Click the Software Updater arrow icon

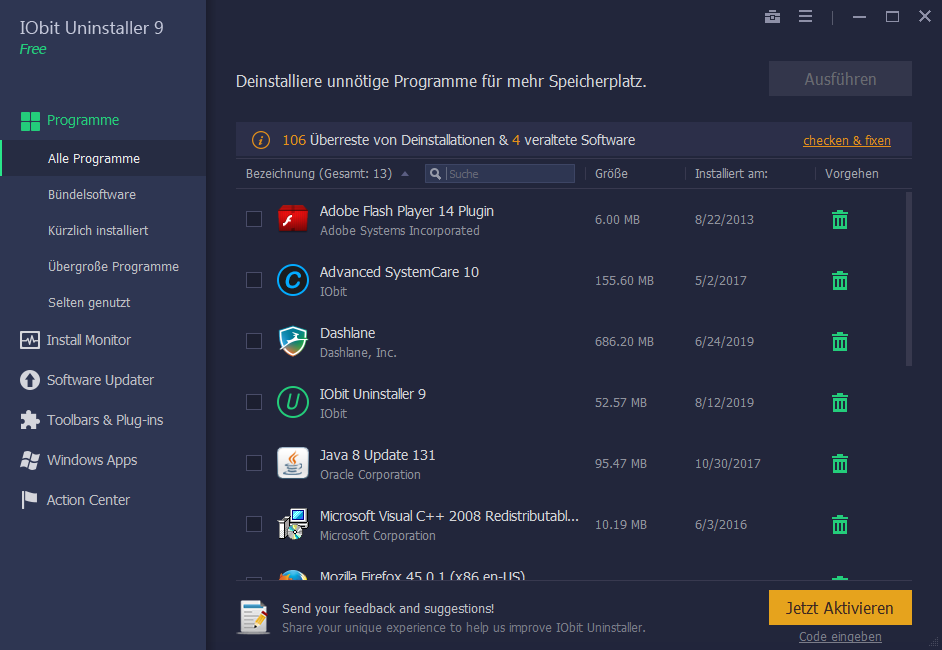click(29, 380)
